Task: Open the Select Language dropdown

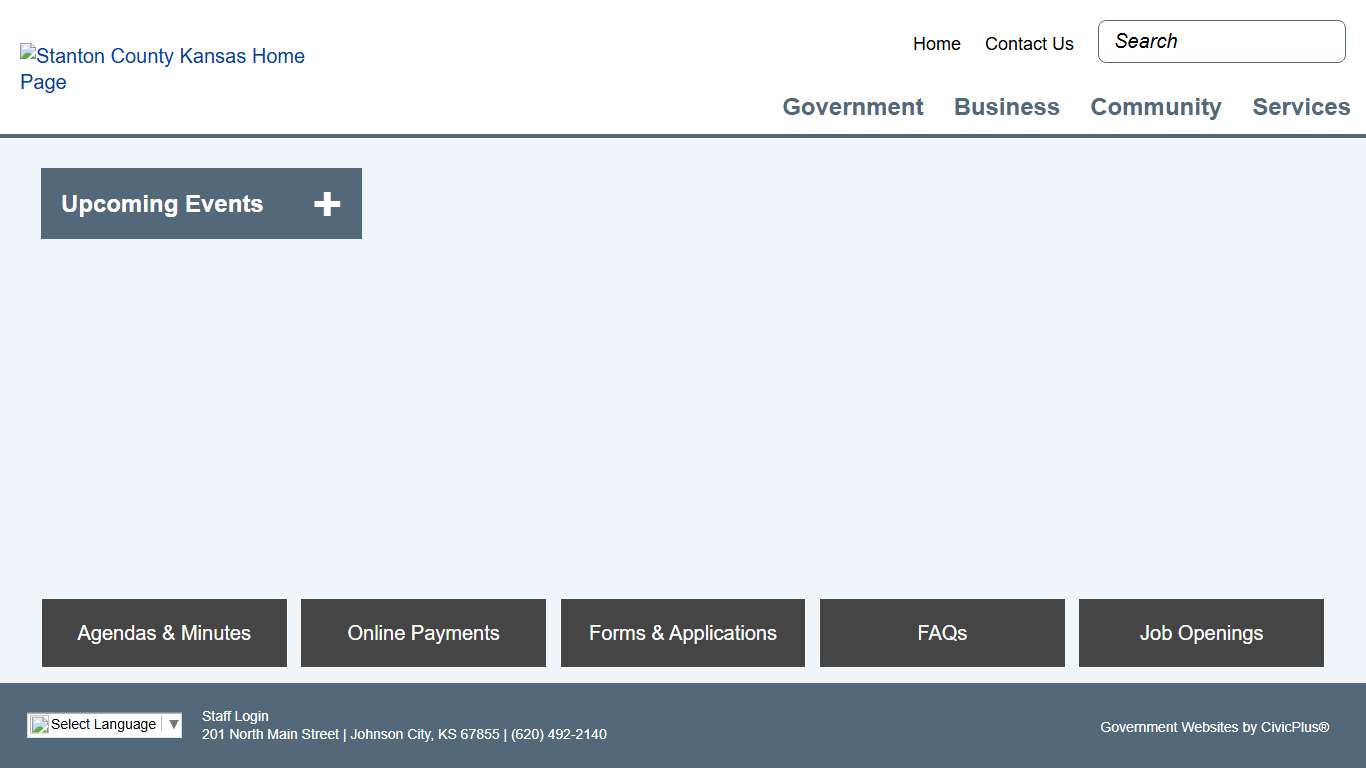Action: coord(103,725)
